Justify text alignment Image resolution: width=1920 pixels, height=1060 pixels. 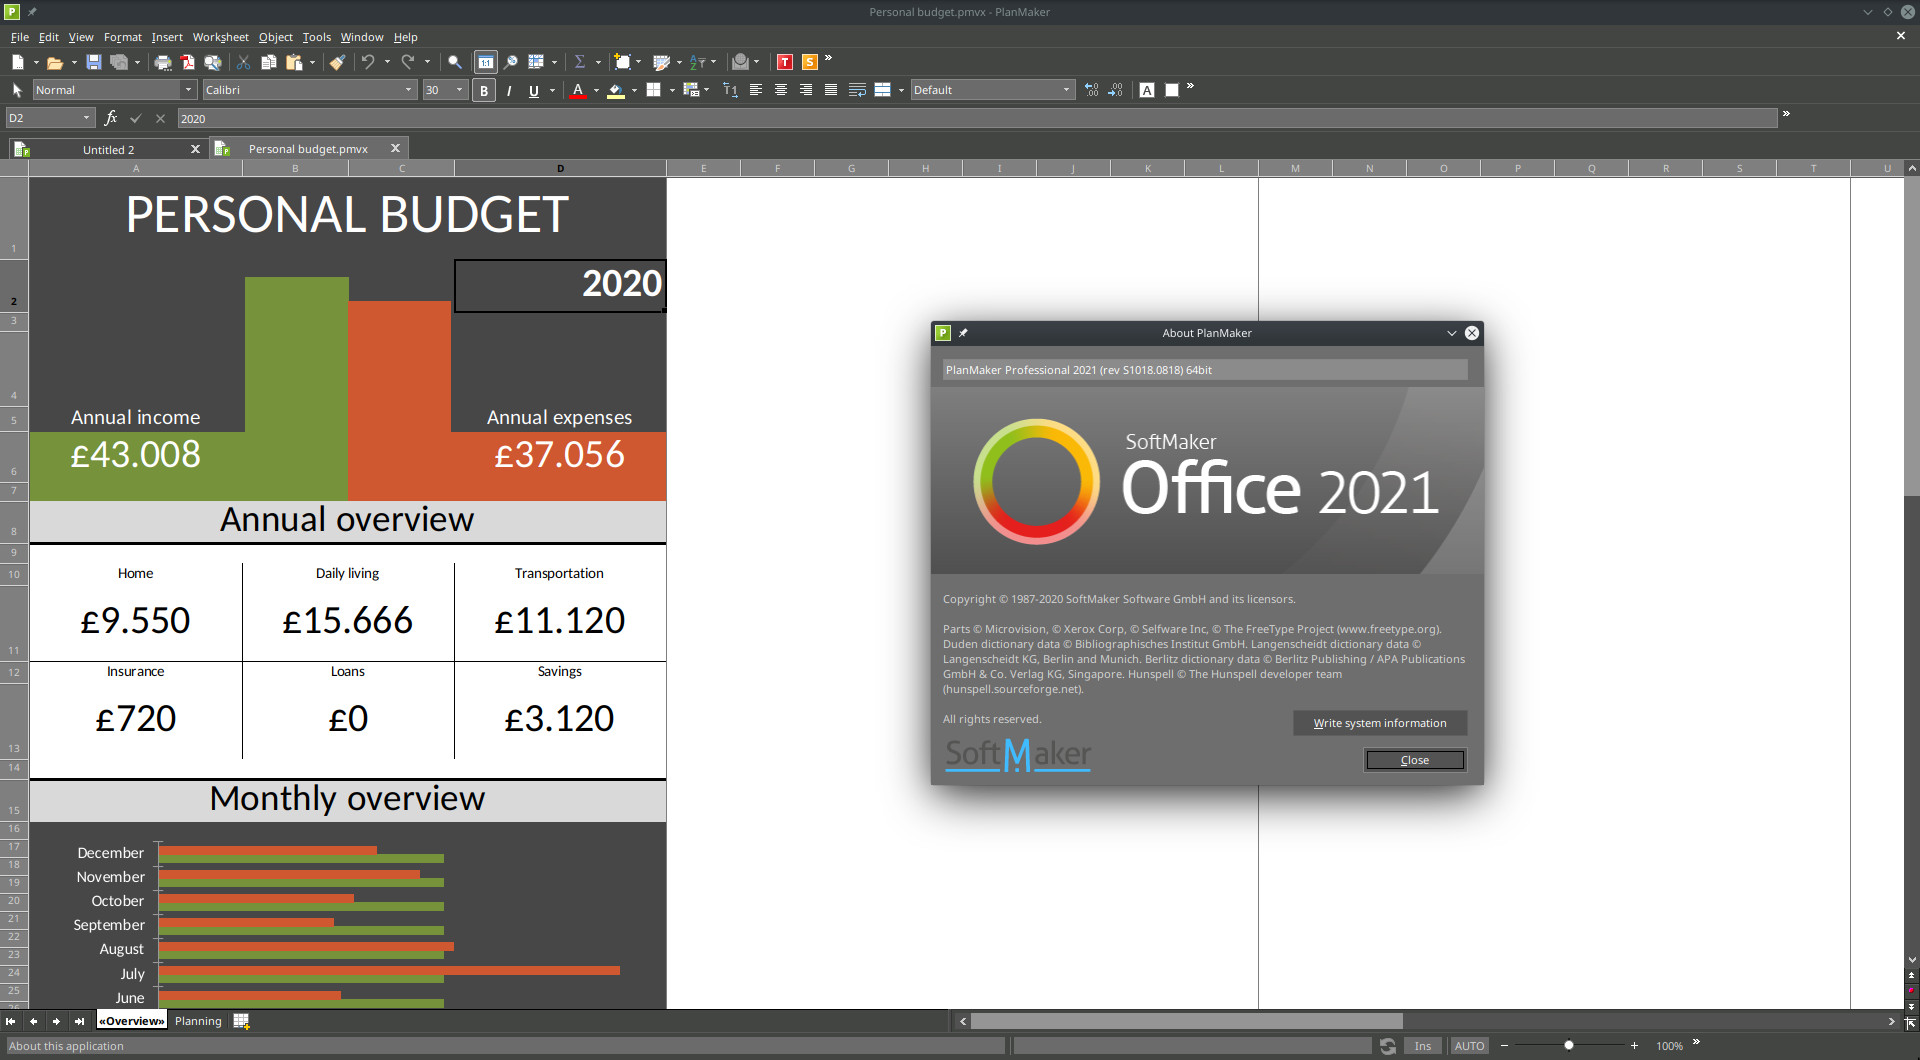tap(831, 90)
